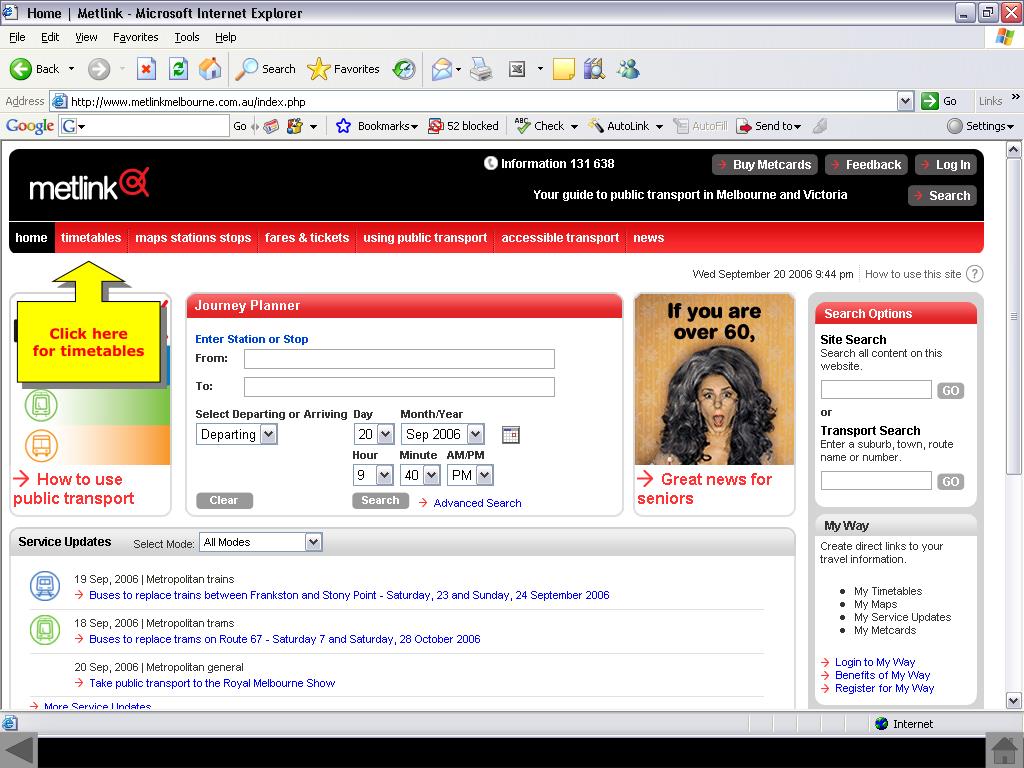This screenshot has height=768, width=1024.
Task: Click the Back arrow in the browser toolbar
Action: [21, 69]
